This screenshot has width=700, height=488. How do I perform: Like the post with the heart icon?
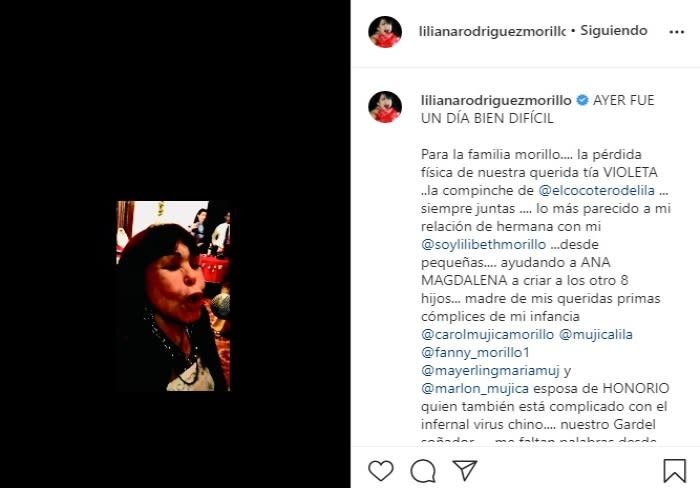click(x=381, y=470)
